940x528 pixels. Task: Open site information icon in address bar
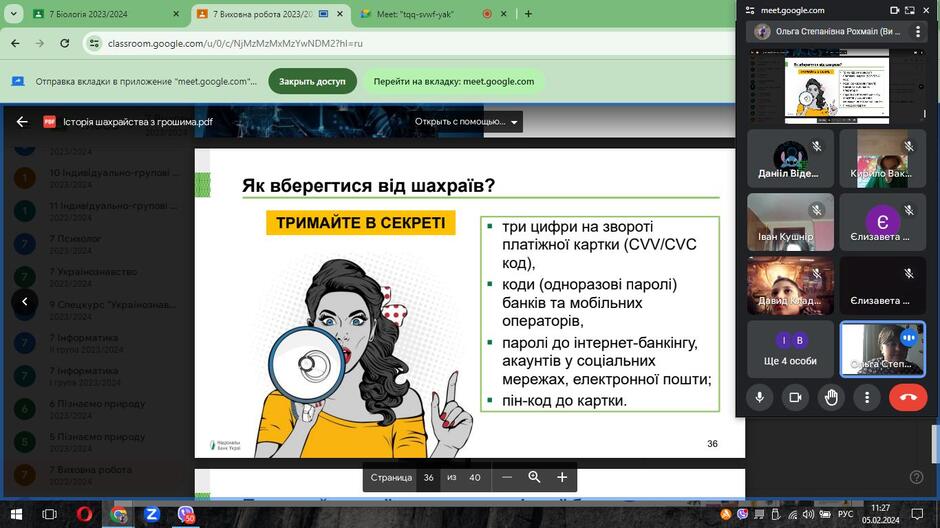tap(94, 43)
